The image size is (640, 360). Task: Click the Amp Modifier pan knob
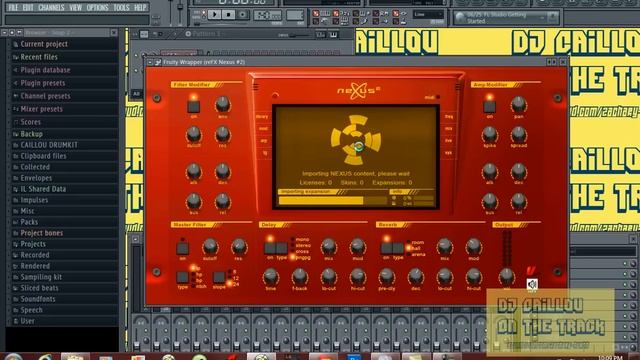518,105
